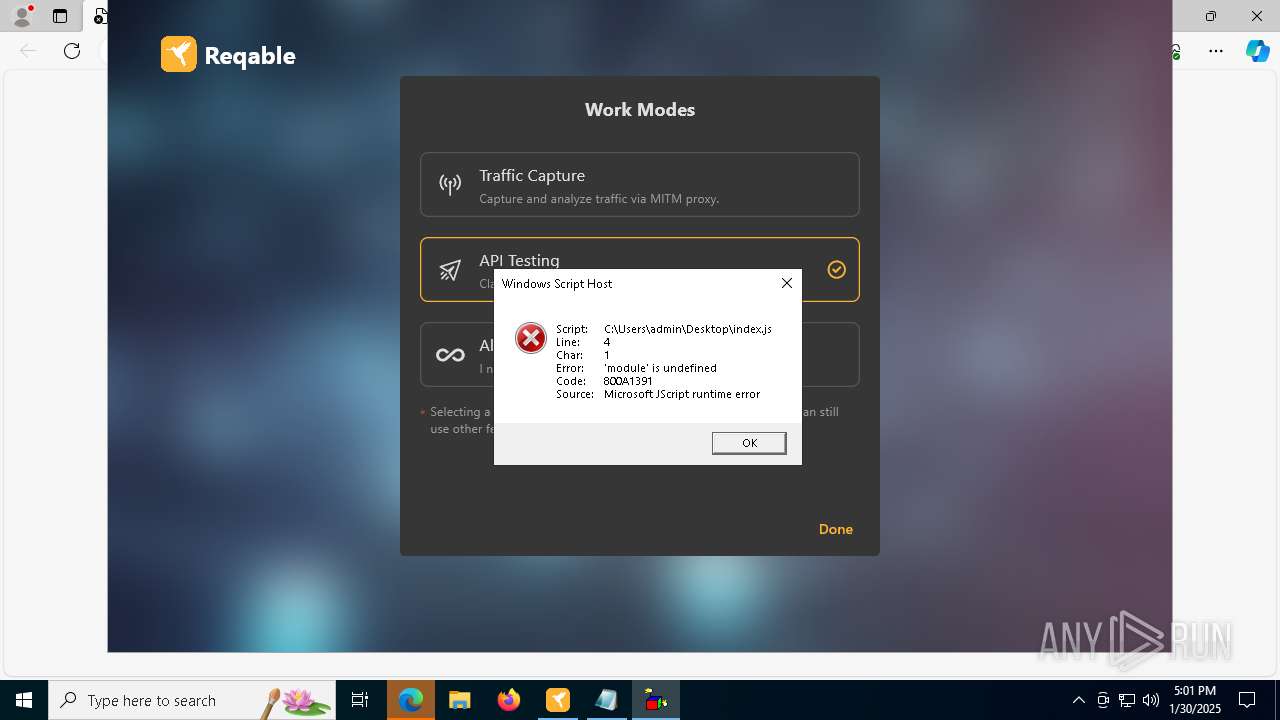Open the browser profile icon
Image resolution: width=1280 pixels, height=720 pixels.
[x=22, y=16]
